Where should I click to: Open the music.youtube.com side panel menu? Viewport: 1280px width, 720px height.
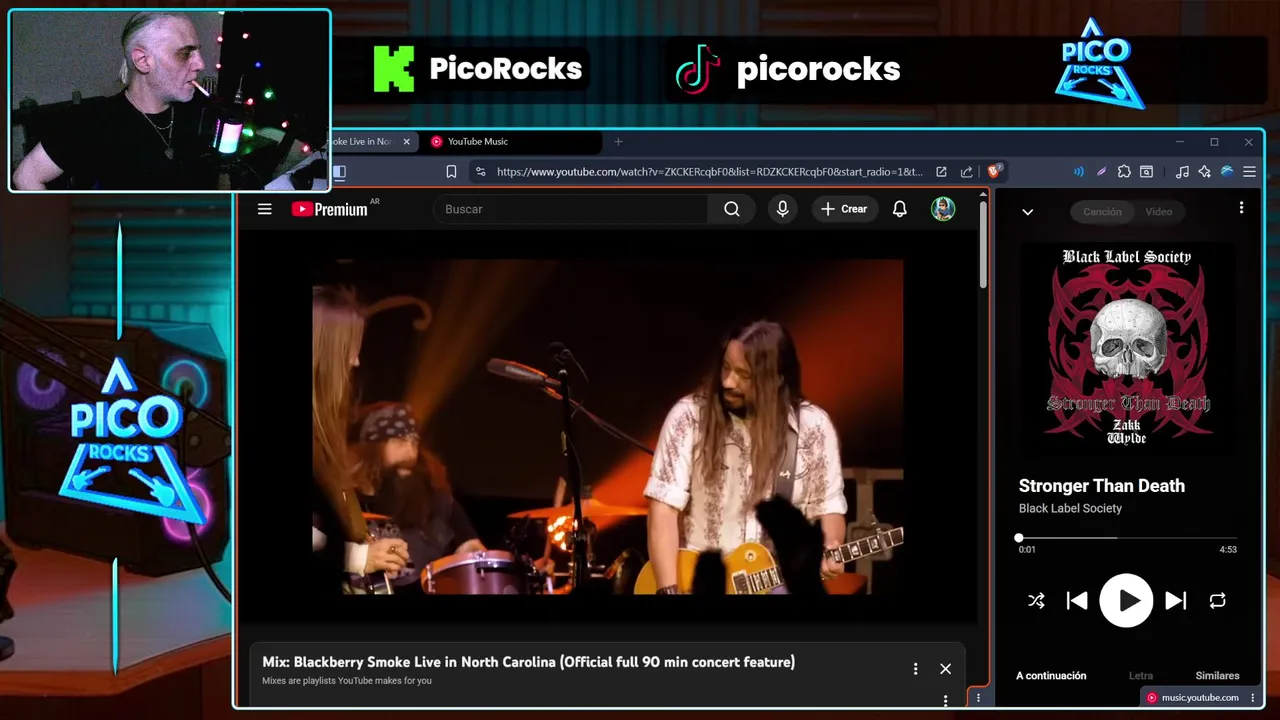(x=1253, y=698)
